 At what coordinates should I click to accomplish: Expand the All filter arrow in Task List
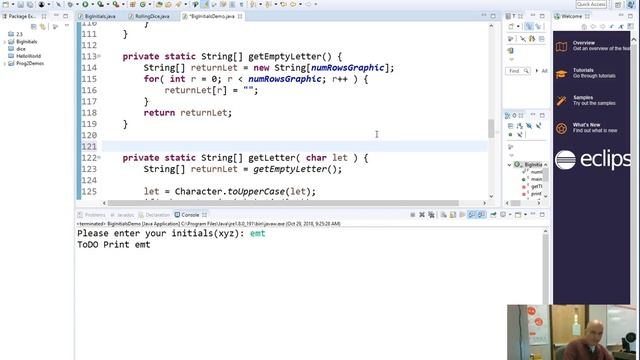point(537,71)
